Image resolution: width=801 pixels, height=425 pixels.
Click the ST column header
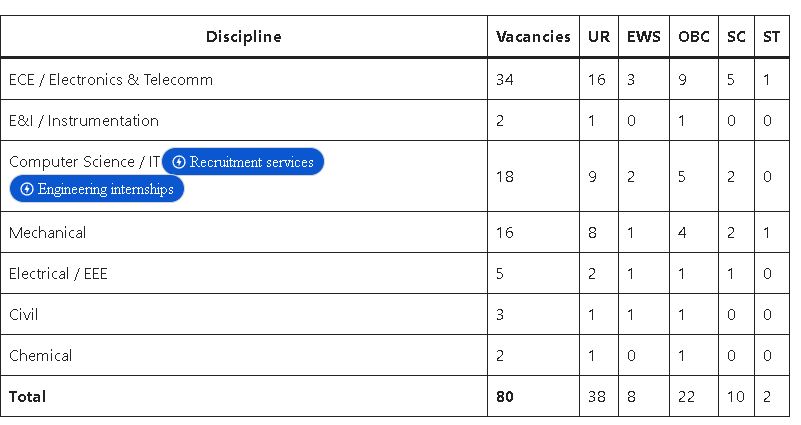771,37
